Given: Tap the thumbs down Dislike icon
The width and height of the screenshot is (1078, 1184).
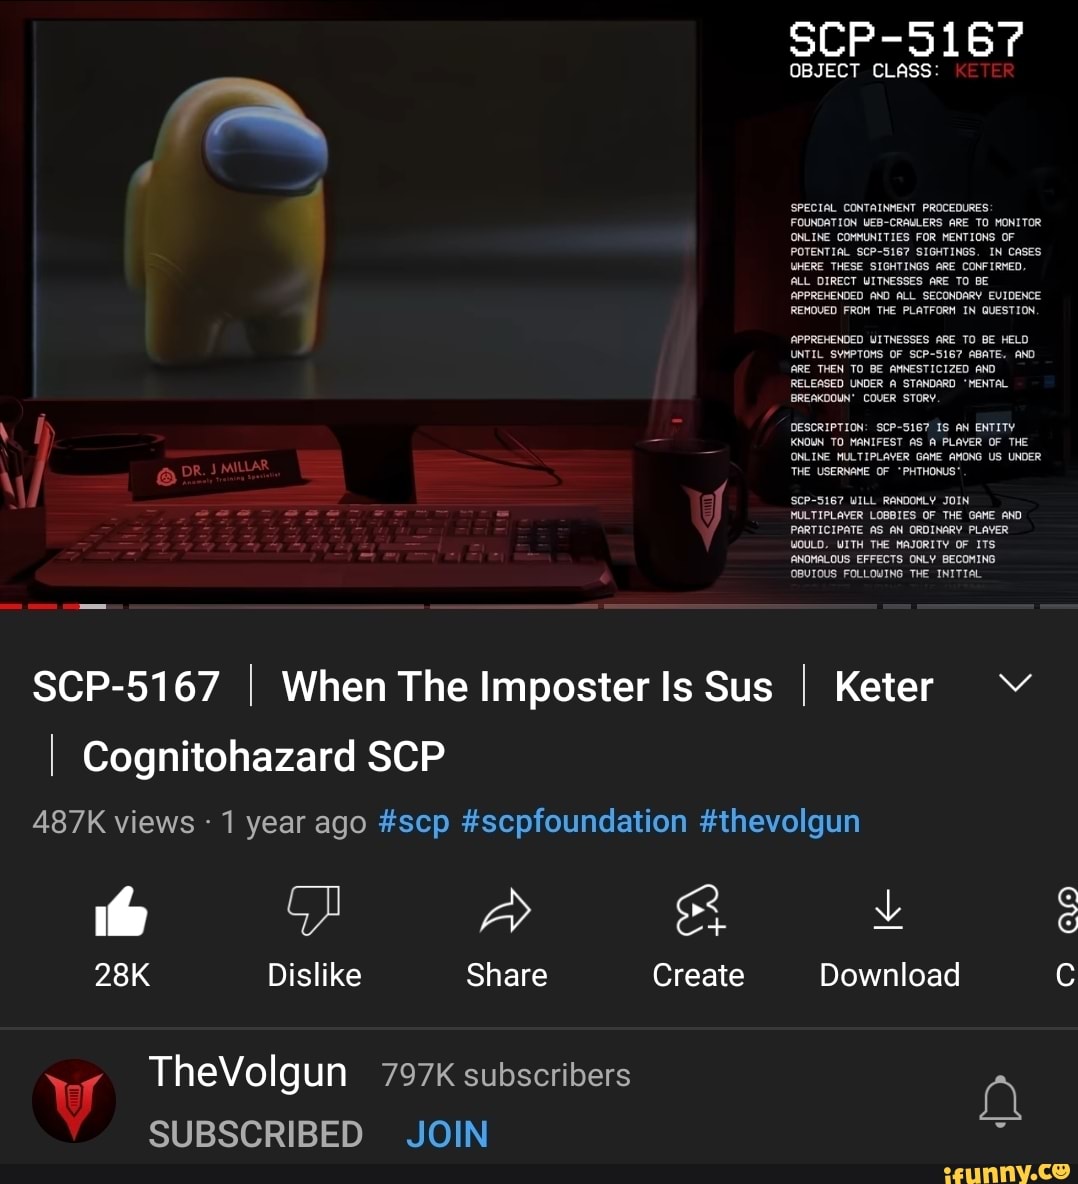Looking at the screenshot, I should coord(314,910).
